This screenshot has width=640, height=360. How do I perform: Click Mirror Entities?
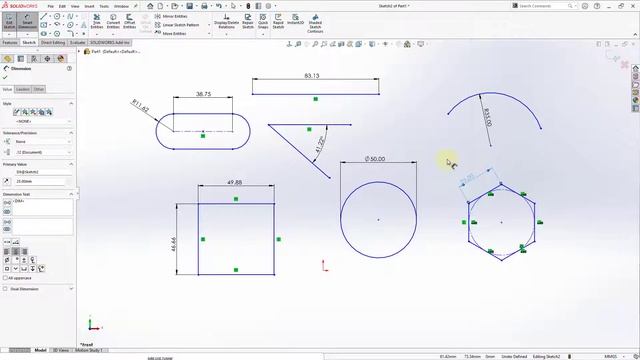(x=171, y=16)
